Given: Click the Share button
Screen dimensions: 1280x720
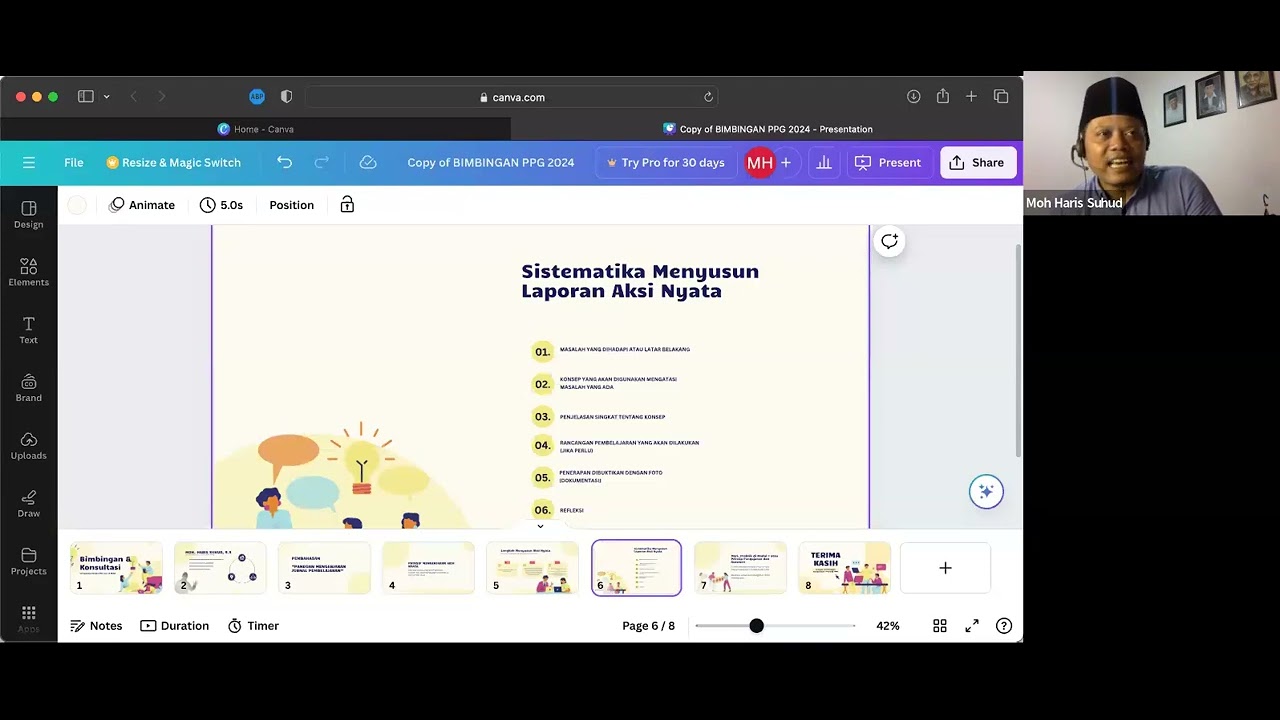Looking at the screenshot, I should (x=978, y=162).
